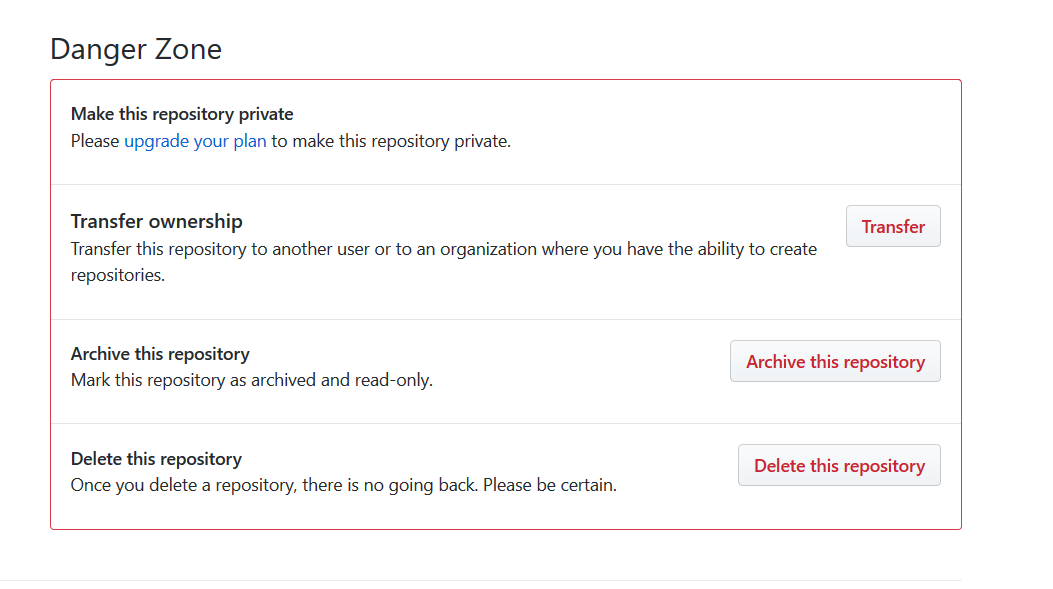Open the upgrade your plan link

(x=195, y=141)
